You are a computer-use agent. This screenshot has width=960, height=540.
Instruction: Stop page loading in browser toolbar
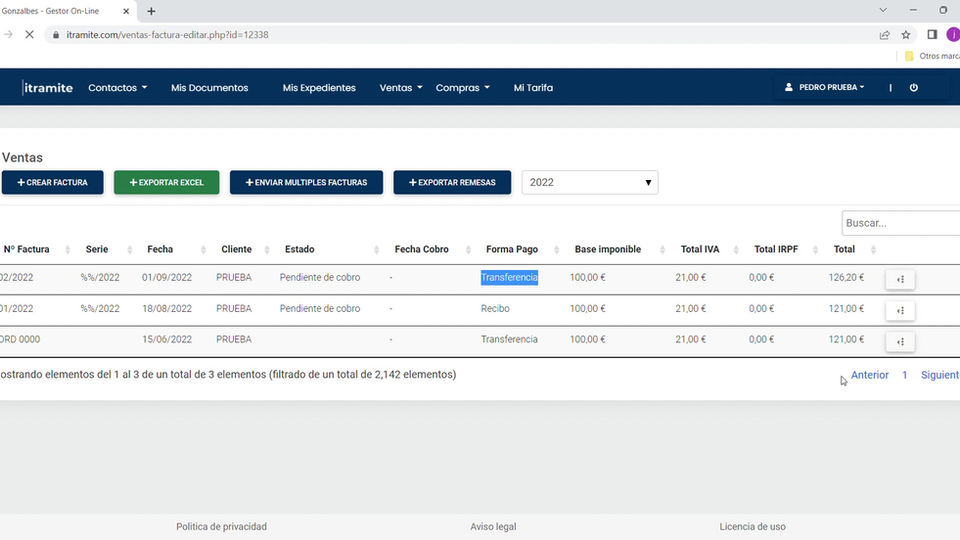[x=29, y=35]
